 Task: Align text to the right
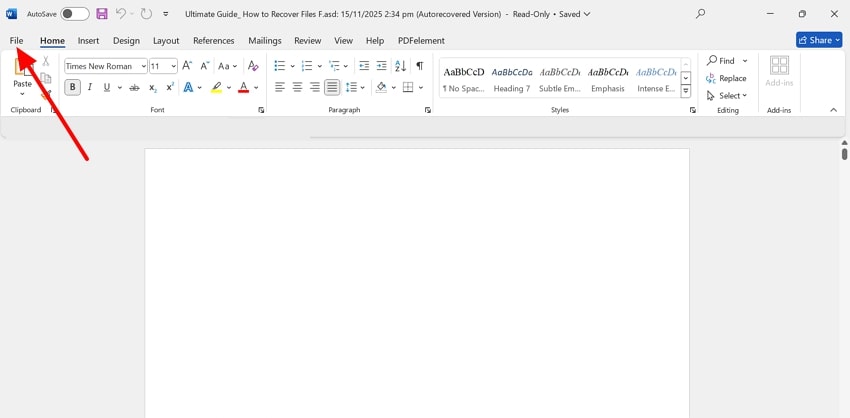(314, 87)
